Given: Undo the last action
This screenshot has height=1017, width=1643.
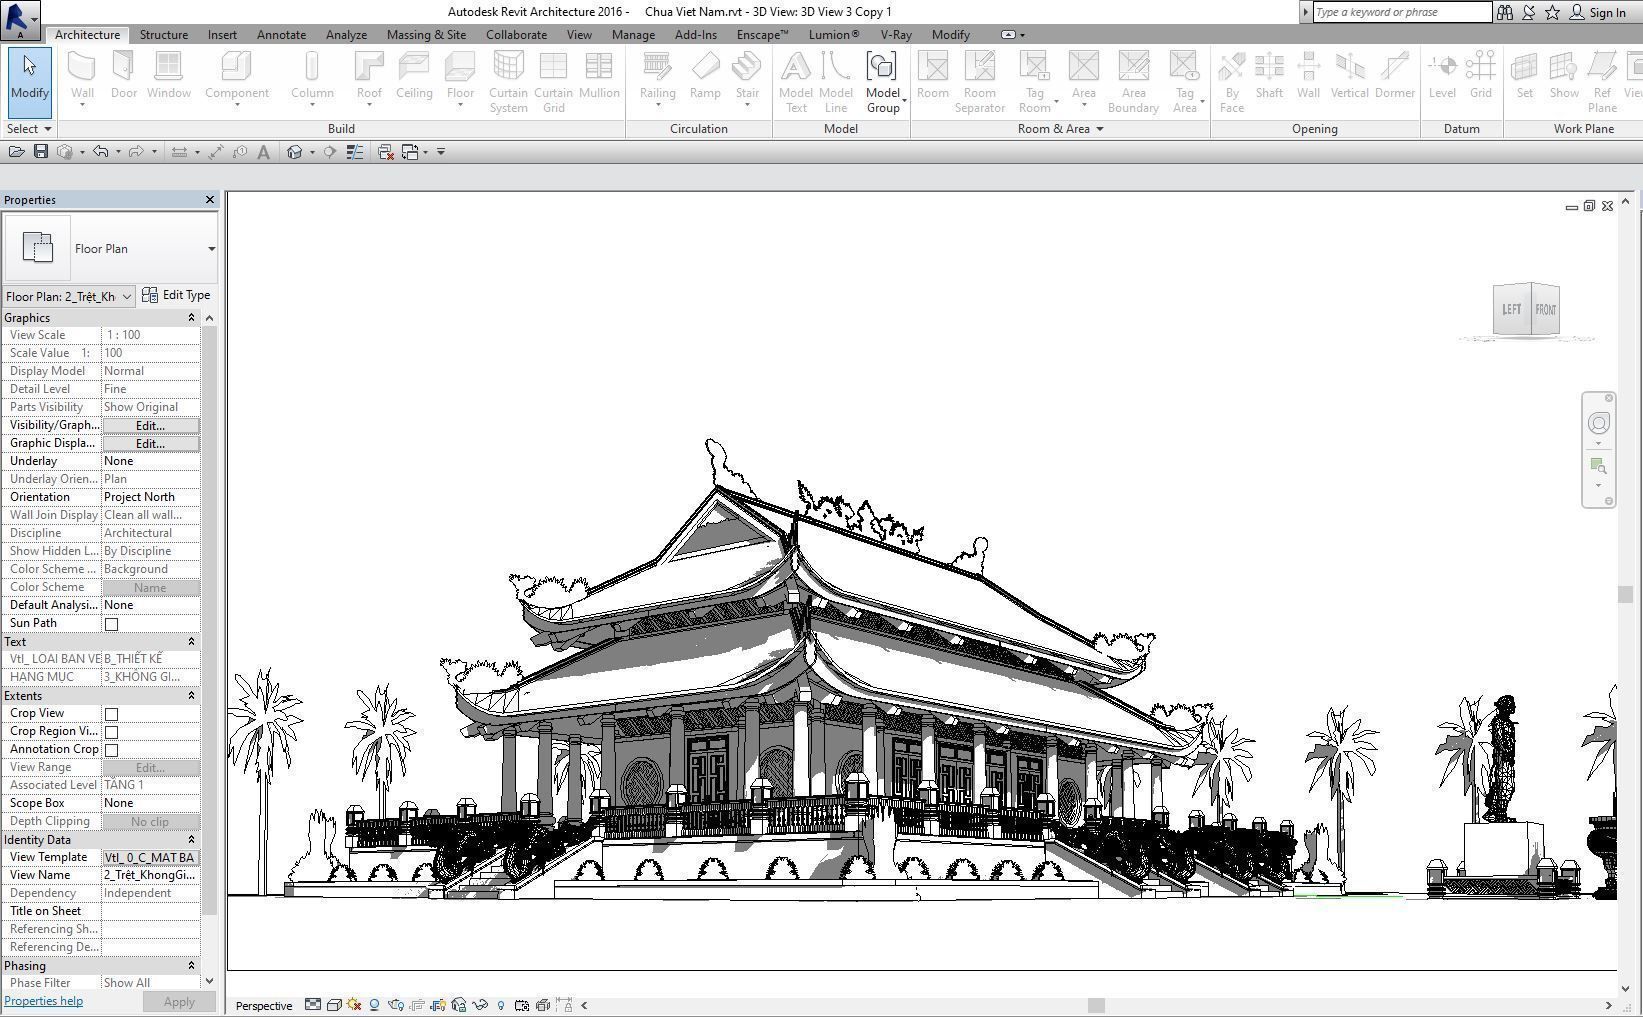Looking at the screenshot, I should coord(100,152).
